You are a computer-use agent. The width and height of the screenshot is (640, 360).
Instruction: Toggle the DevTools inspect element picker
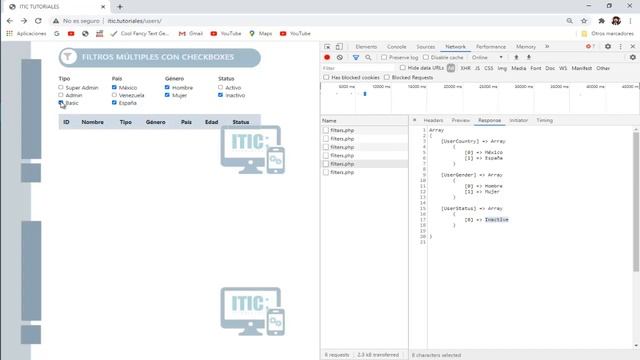(x=327, y=47)
